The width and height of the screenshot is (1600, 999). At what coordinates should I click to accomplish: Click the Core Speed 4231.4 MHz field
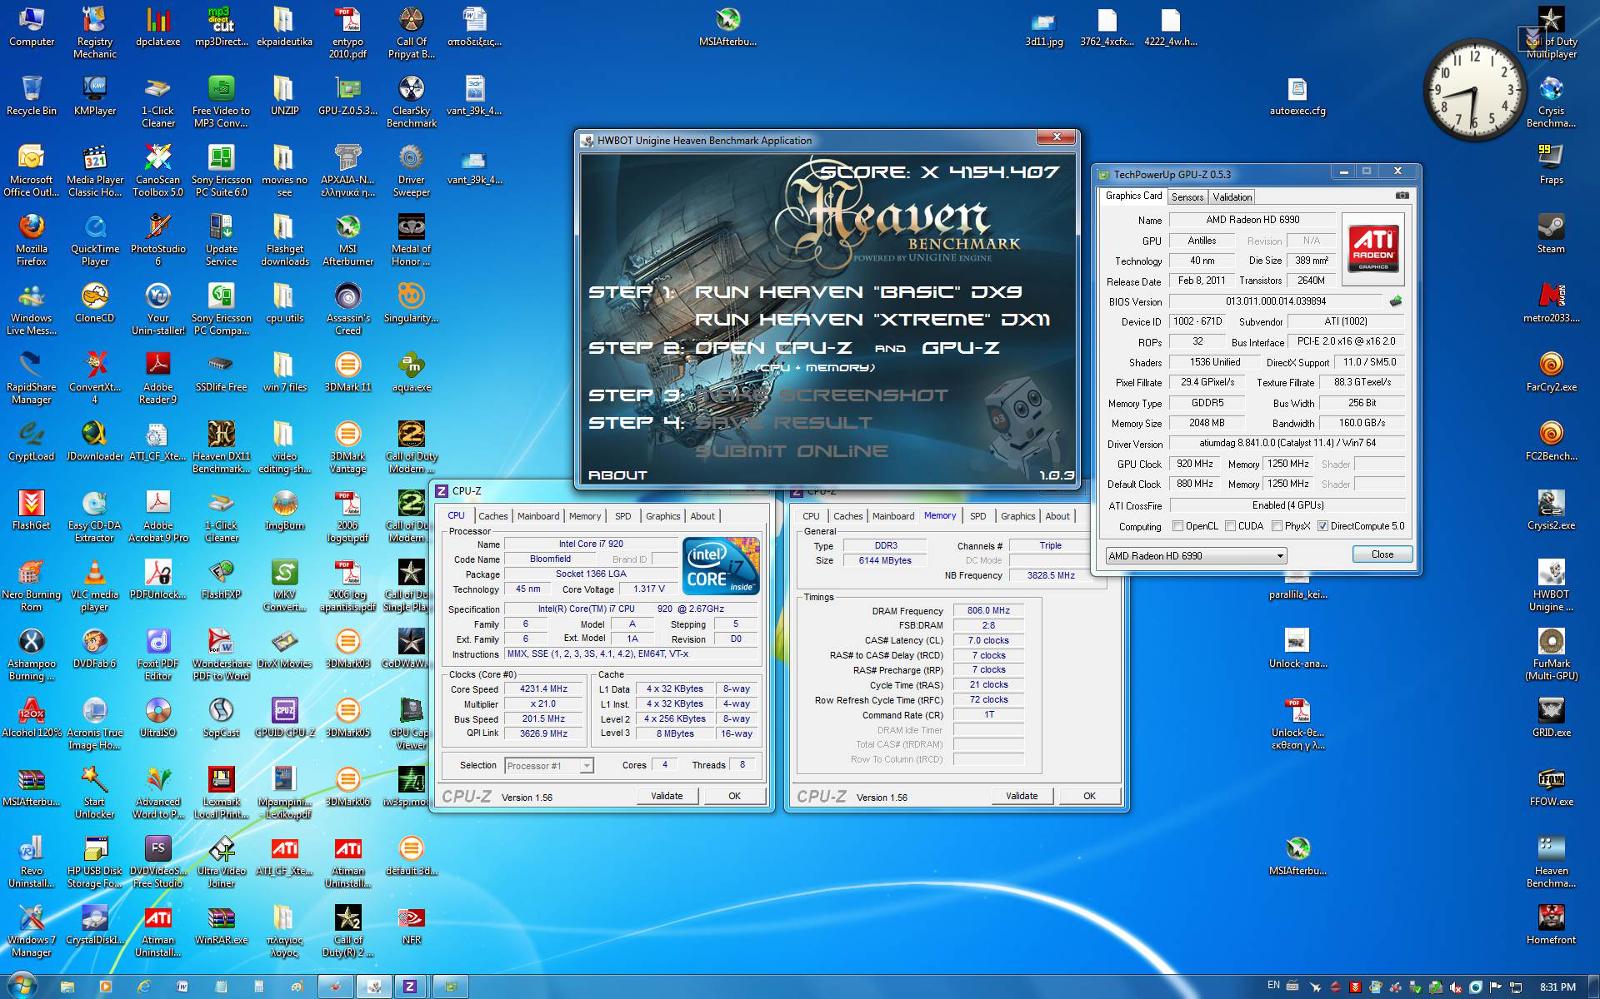click(543, 689)
